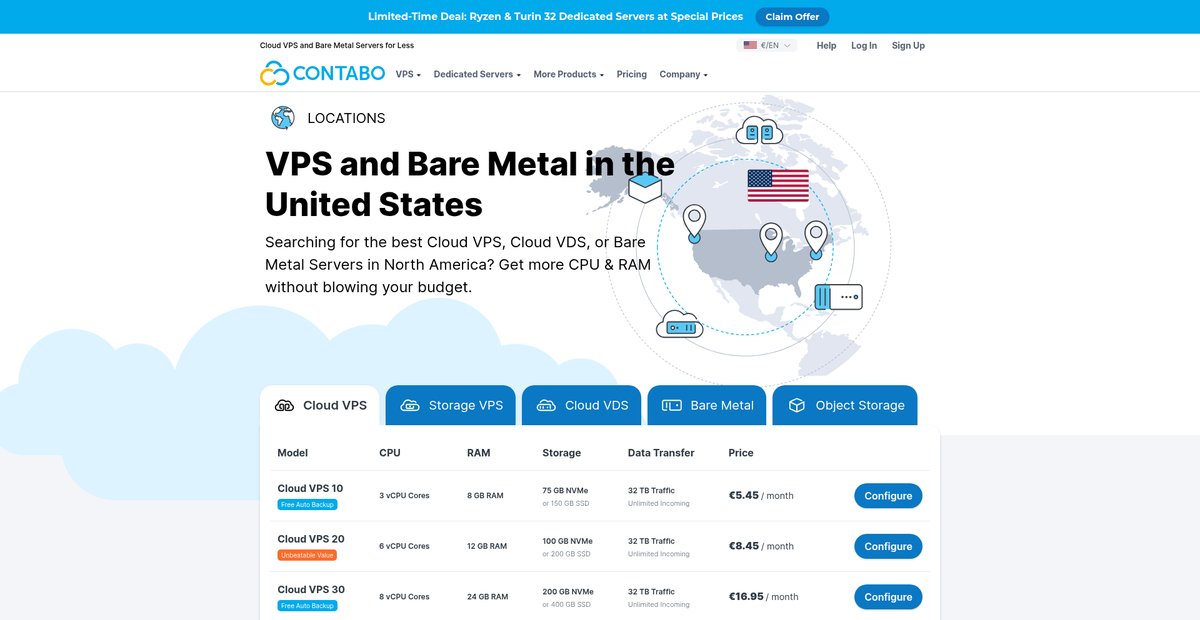This screenshot has width=1200, height=620.
Task: Click the 6 vCPU Cores cell
Action: pyautogui.click(x=404, y=546)
